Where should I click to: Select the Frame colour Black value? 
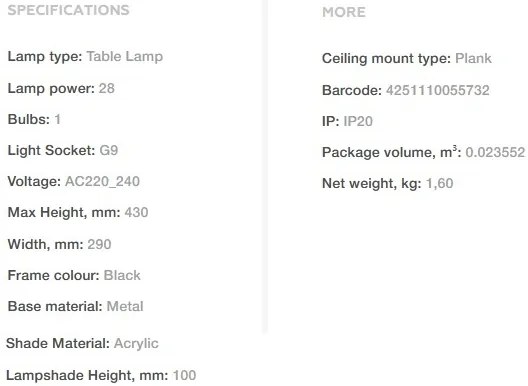point(122,275)
